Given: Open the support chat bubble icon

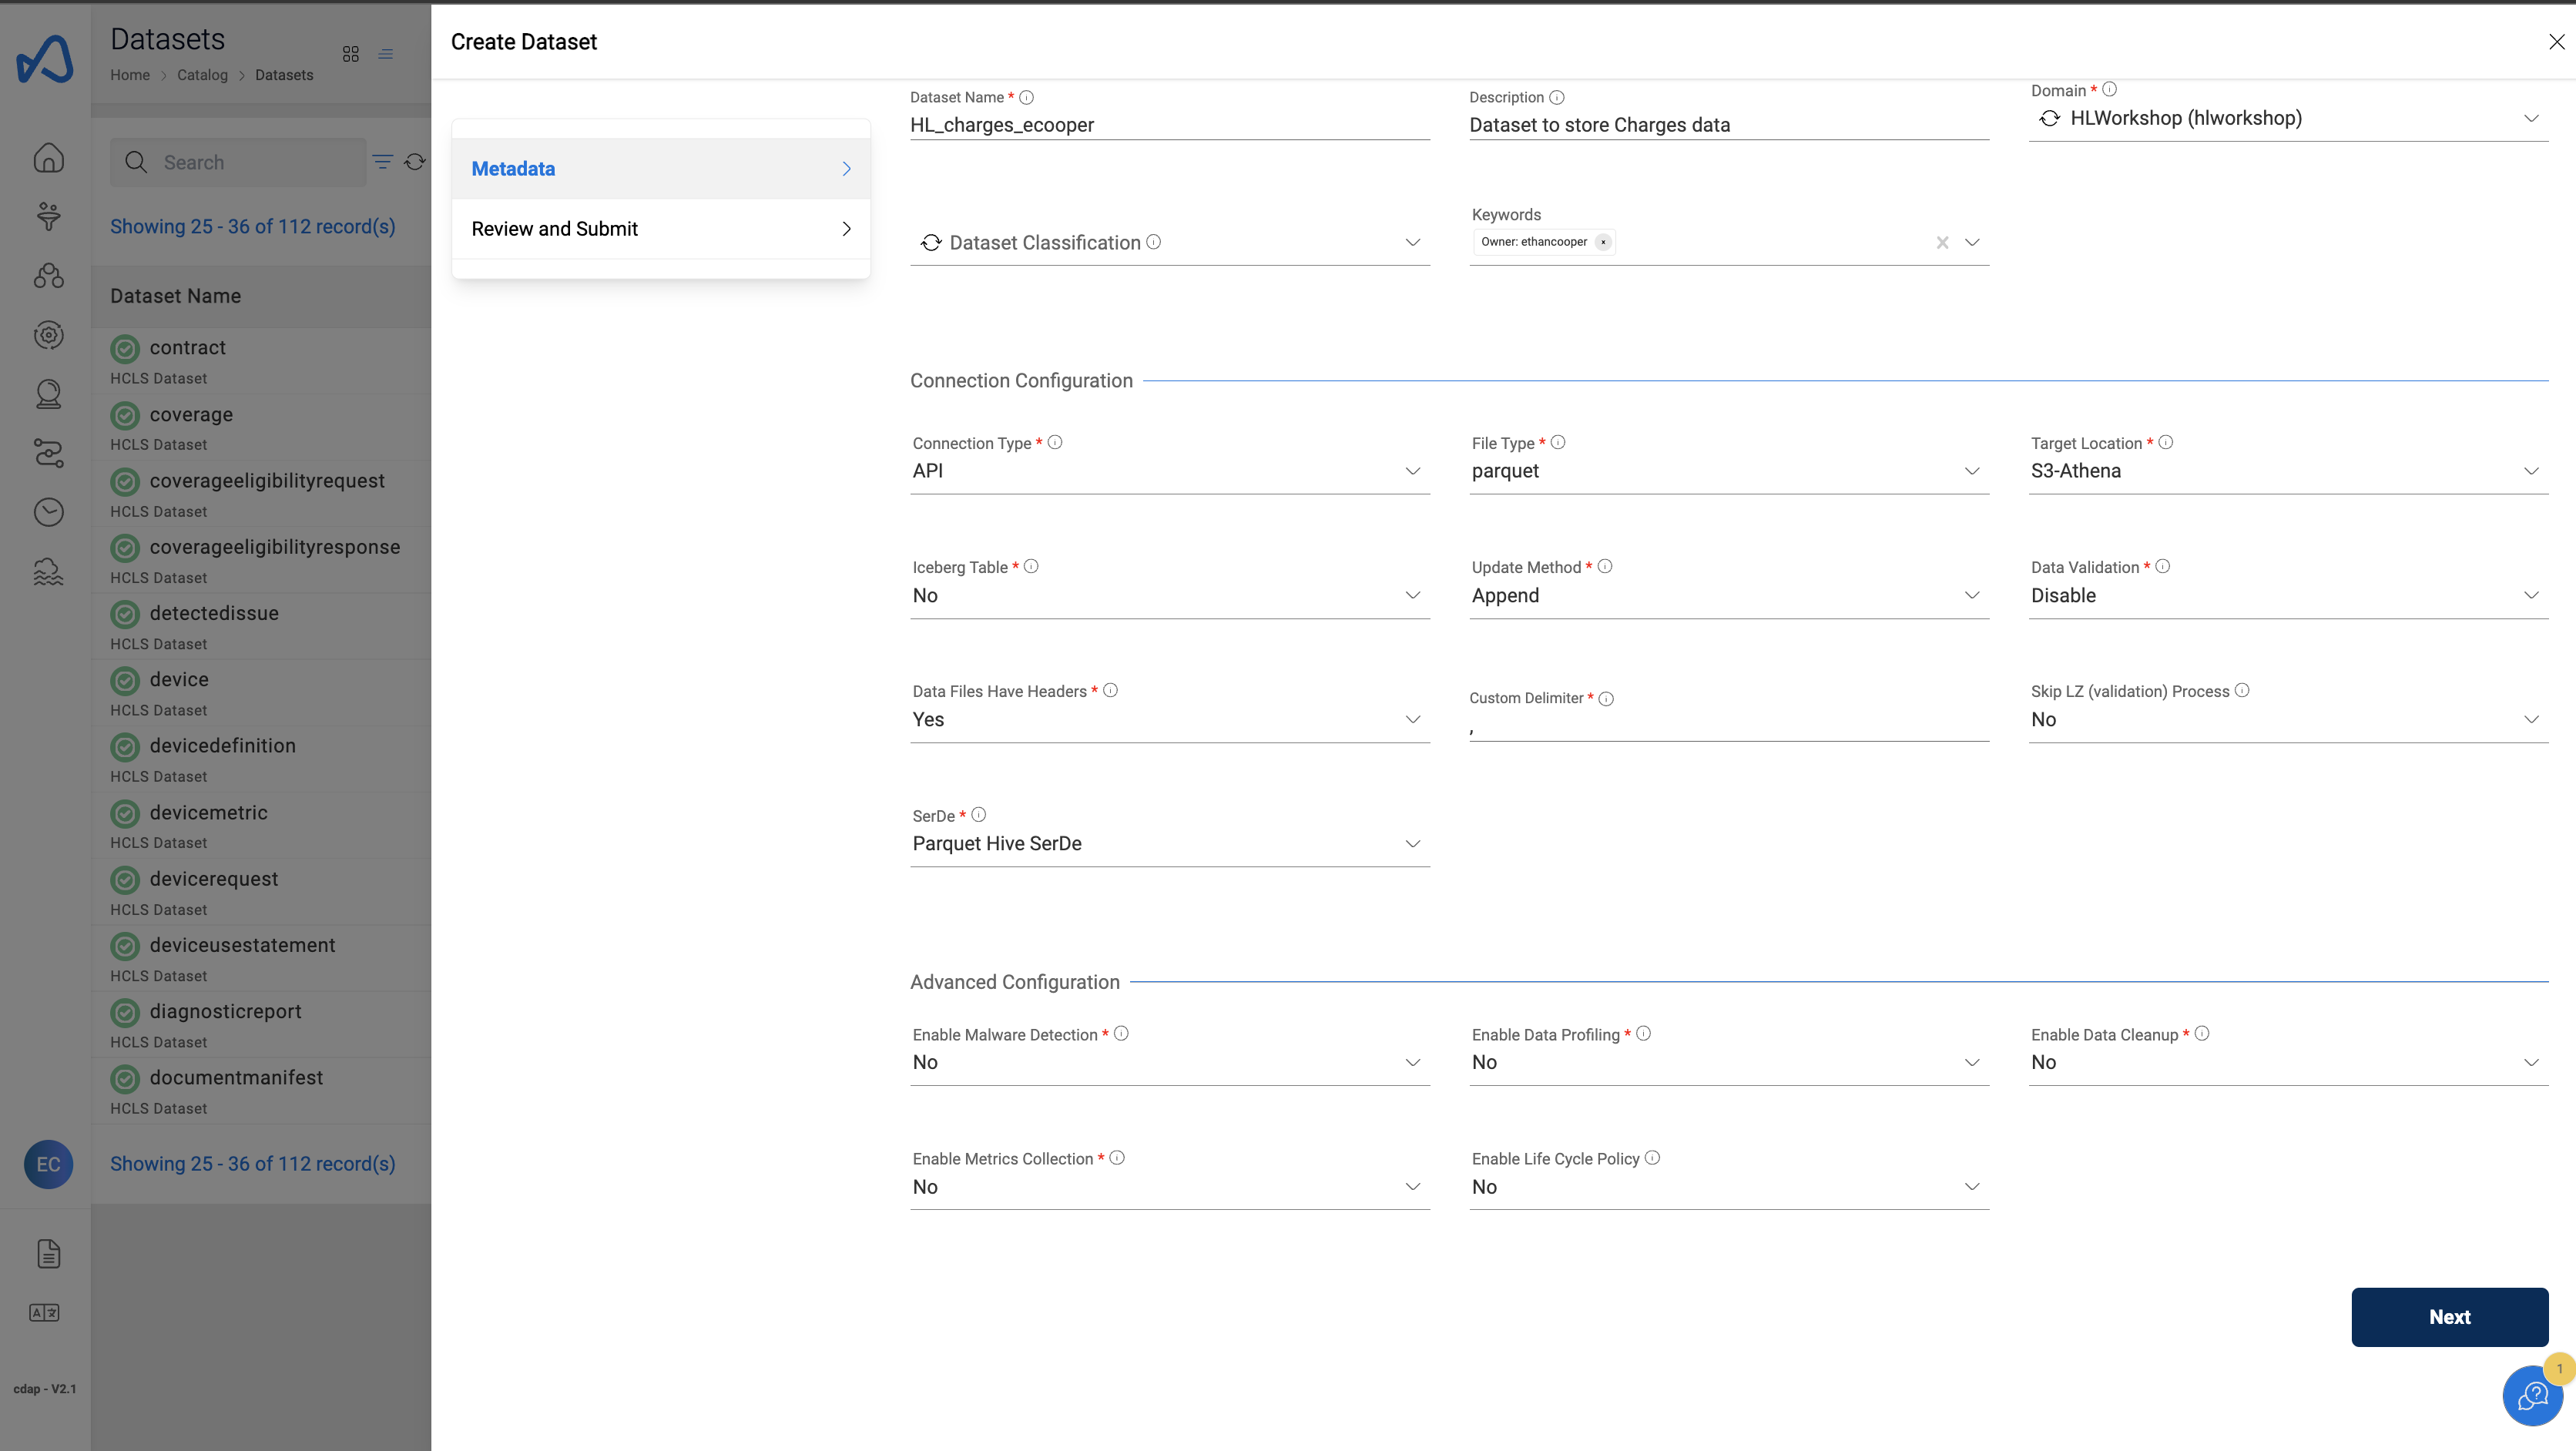Looking at the screenshot, I should point(2532,1395).
